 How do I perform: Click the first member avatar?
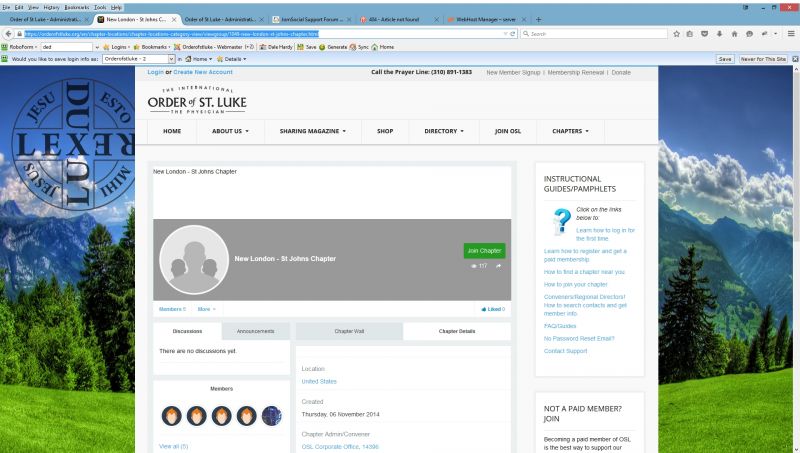click(x=171, y=416)
